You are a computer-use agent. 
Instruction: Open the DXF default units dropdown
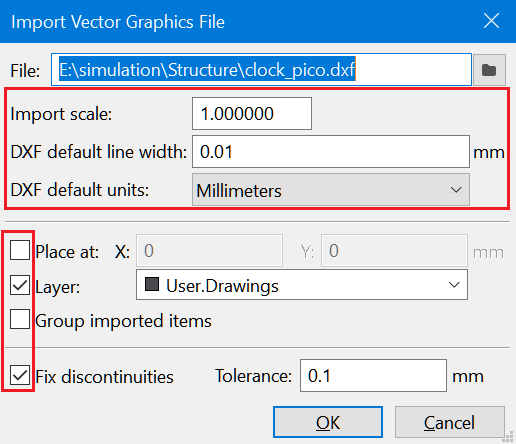(x=331, y=190)
